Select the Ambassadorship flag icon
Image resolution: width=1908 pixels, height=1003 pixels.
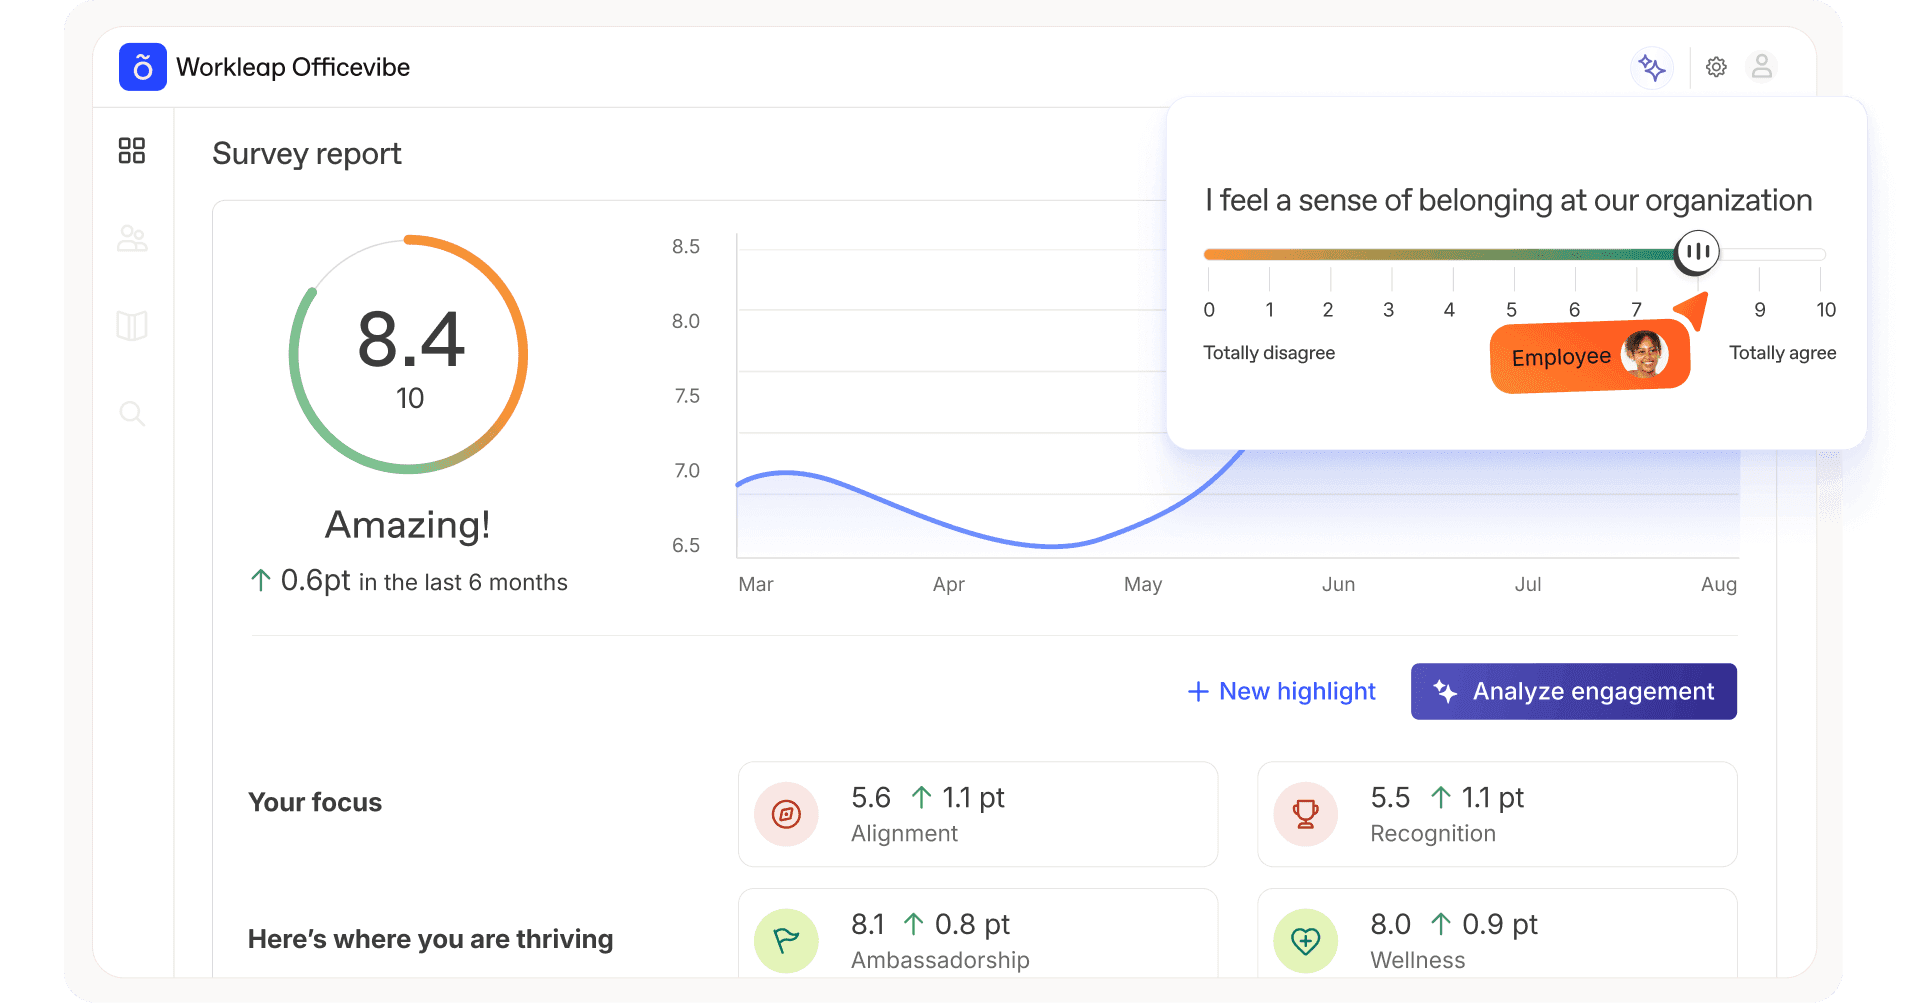(x=786, y=940)
